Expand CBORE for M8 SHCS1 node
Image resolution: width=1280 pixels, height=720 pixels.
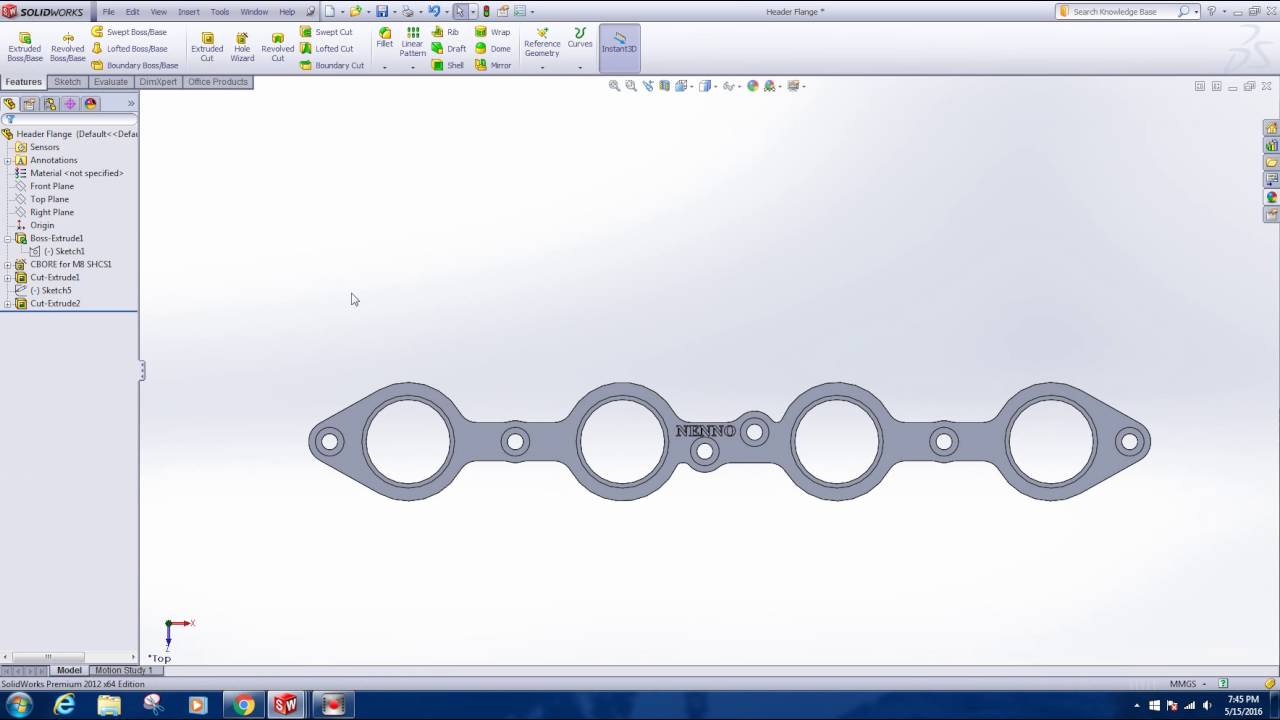[8, 265]
